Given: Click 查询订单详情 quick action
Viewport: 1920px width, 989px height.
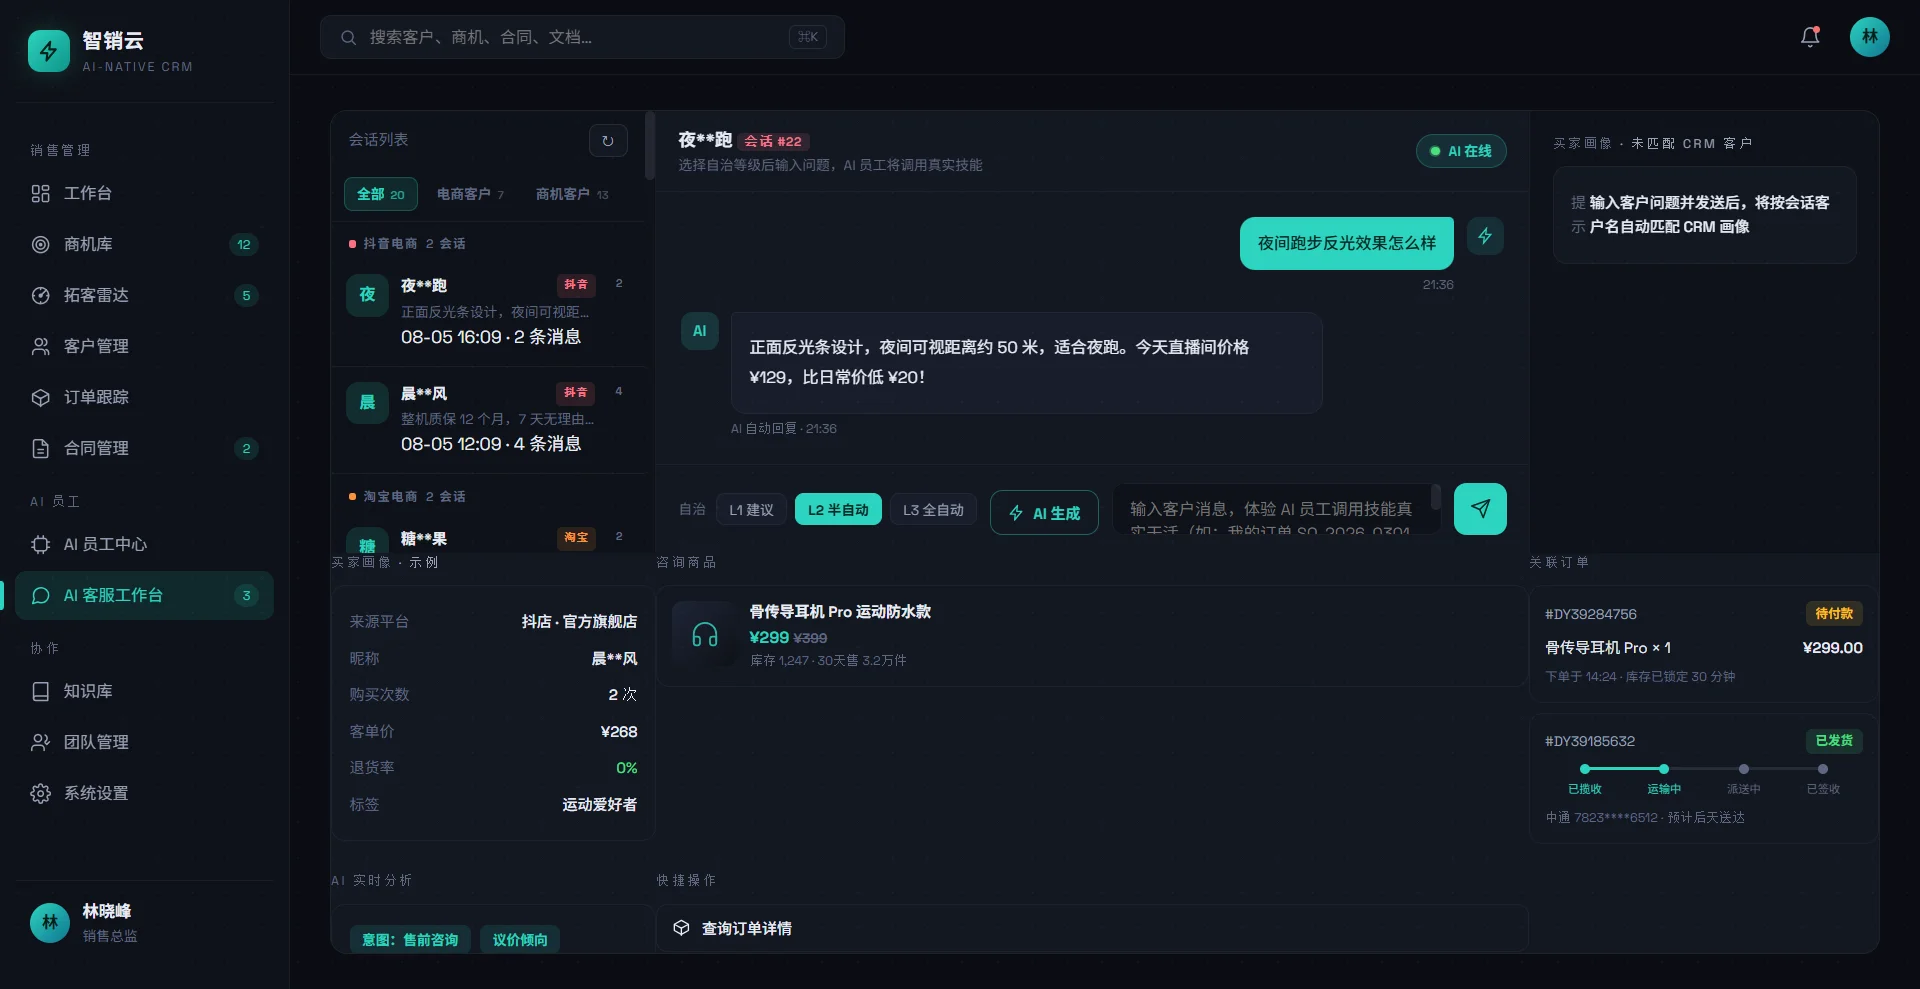Looking at the screenshot, I should point(1092,928).
